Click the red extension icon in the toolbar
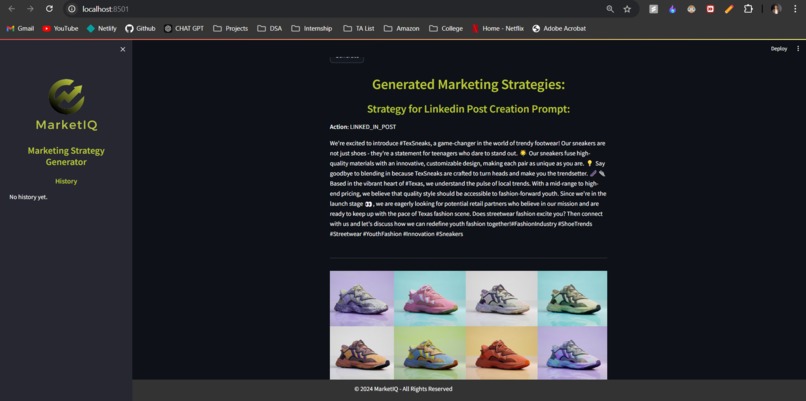The height and width of the screenshot is (401, 806). click(710, 9)
